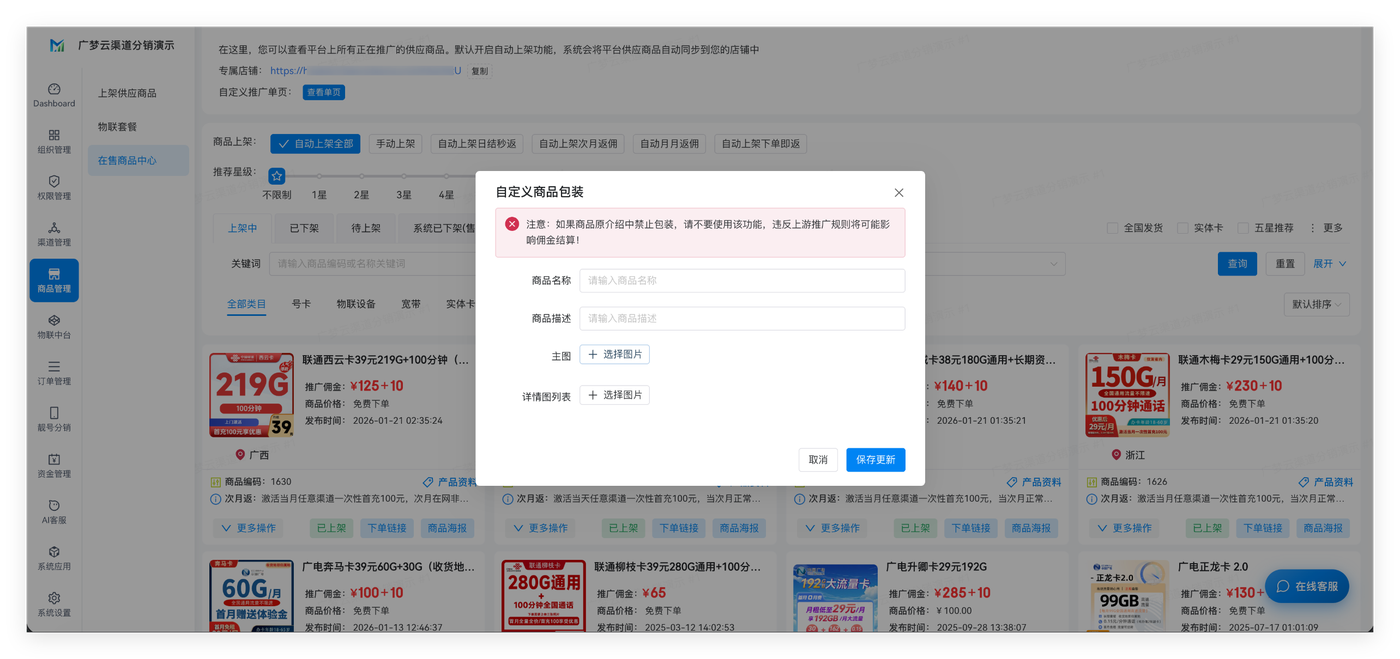Open 在售商品中心 submenu
Viewport: 1400px width, 659px height.
pyautogui.click(x=138, y=160)
